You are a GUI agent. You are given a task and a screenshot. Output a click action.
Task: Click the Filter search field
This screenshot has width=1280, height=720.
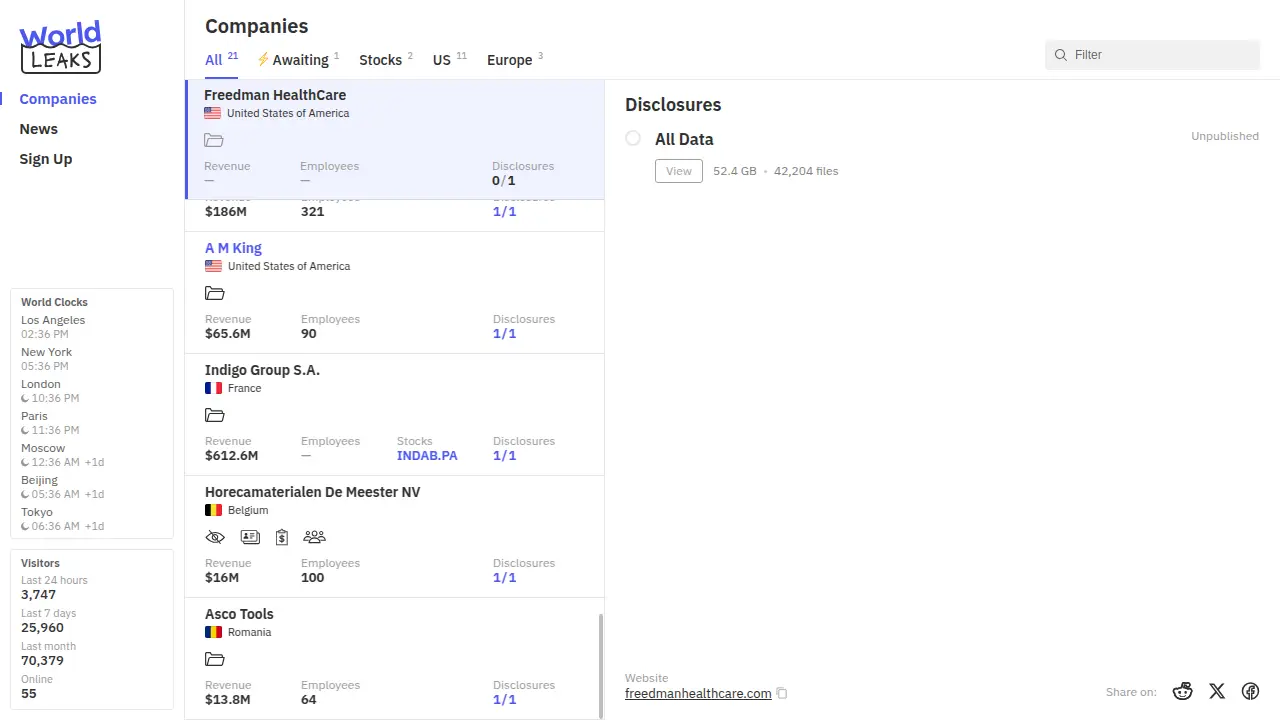(x=1160, y=55)
